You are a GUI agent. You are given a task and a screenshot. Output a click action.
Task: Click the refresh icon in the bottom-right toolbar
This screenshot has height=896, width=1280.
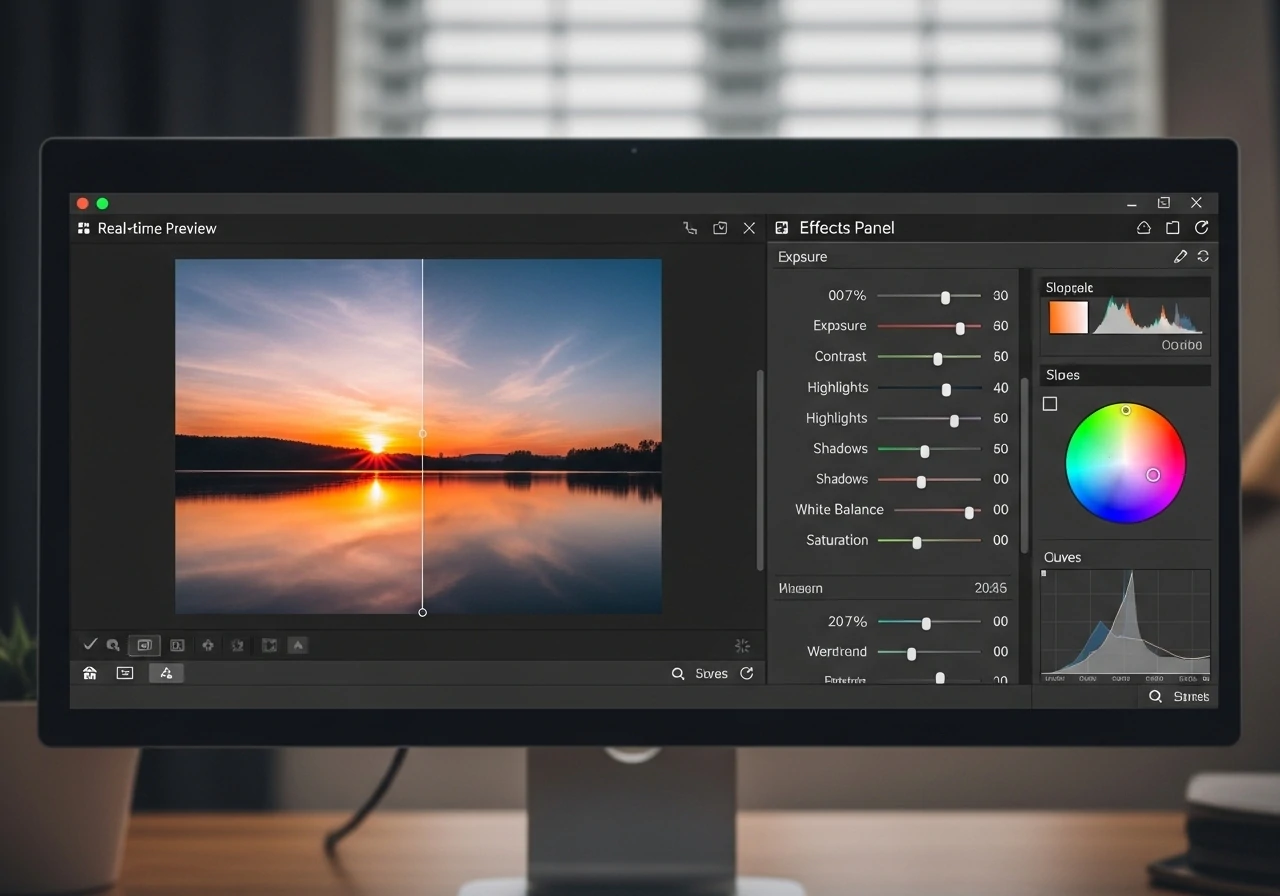coord(747,673)
